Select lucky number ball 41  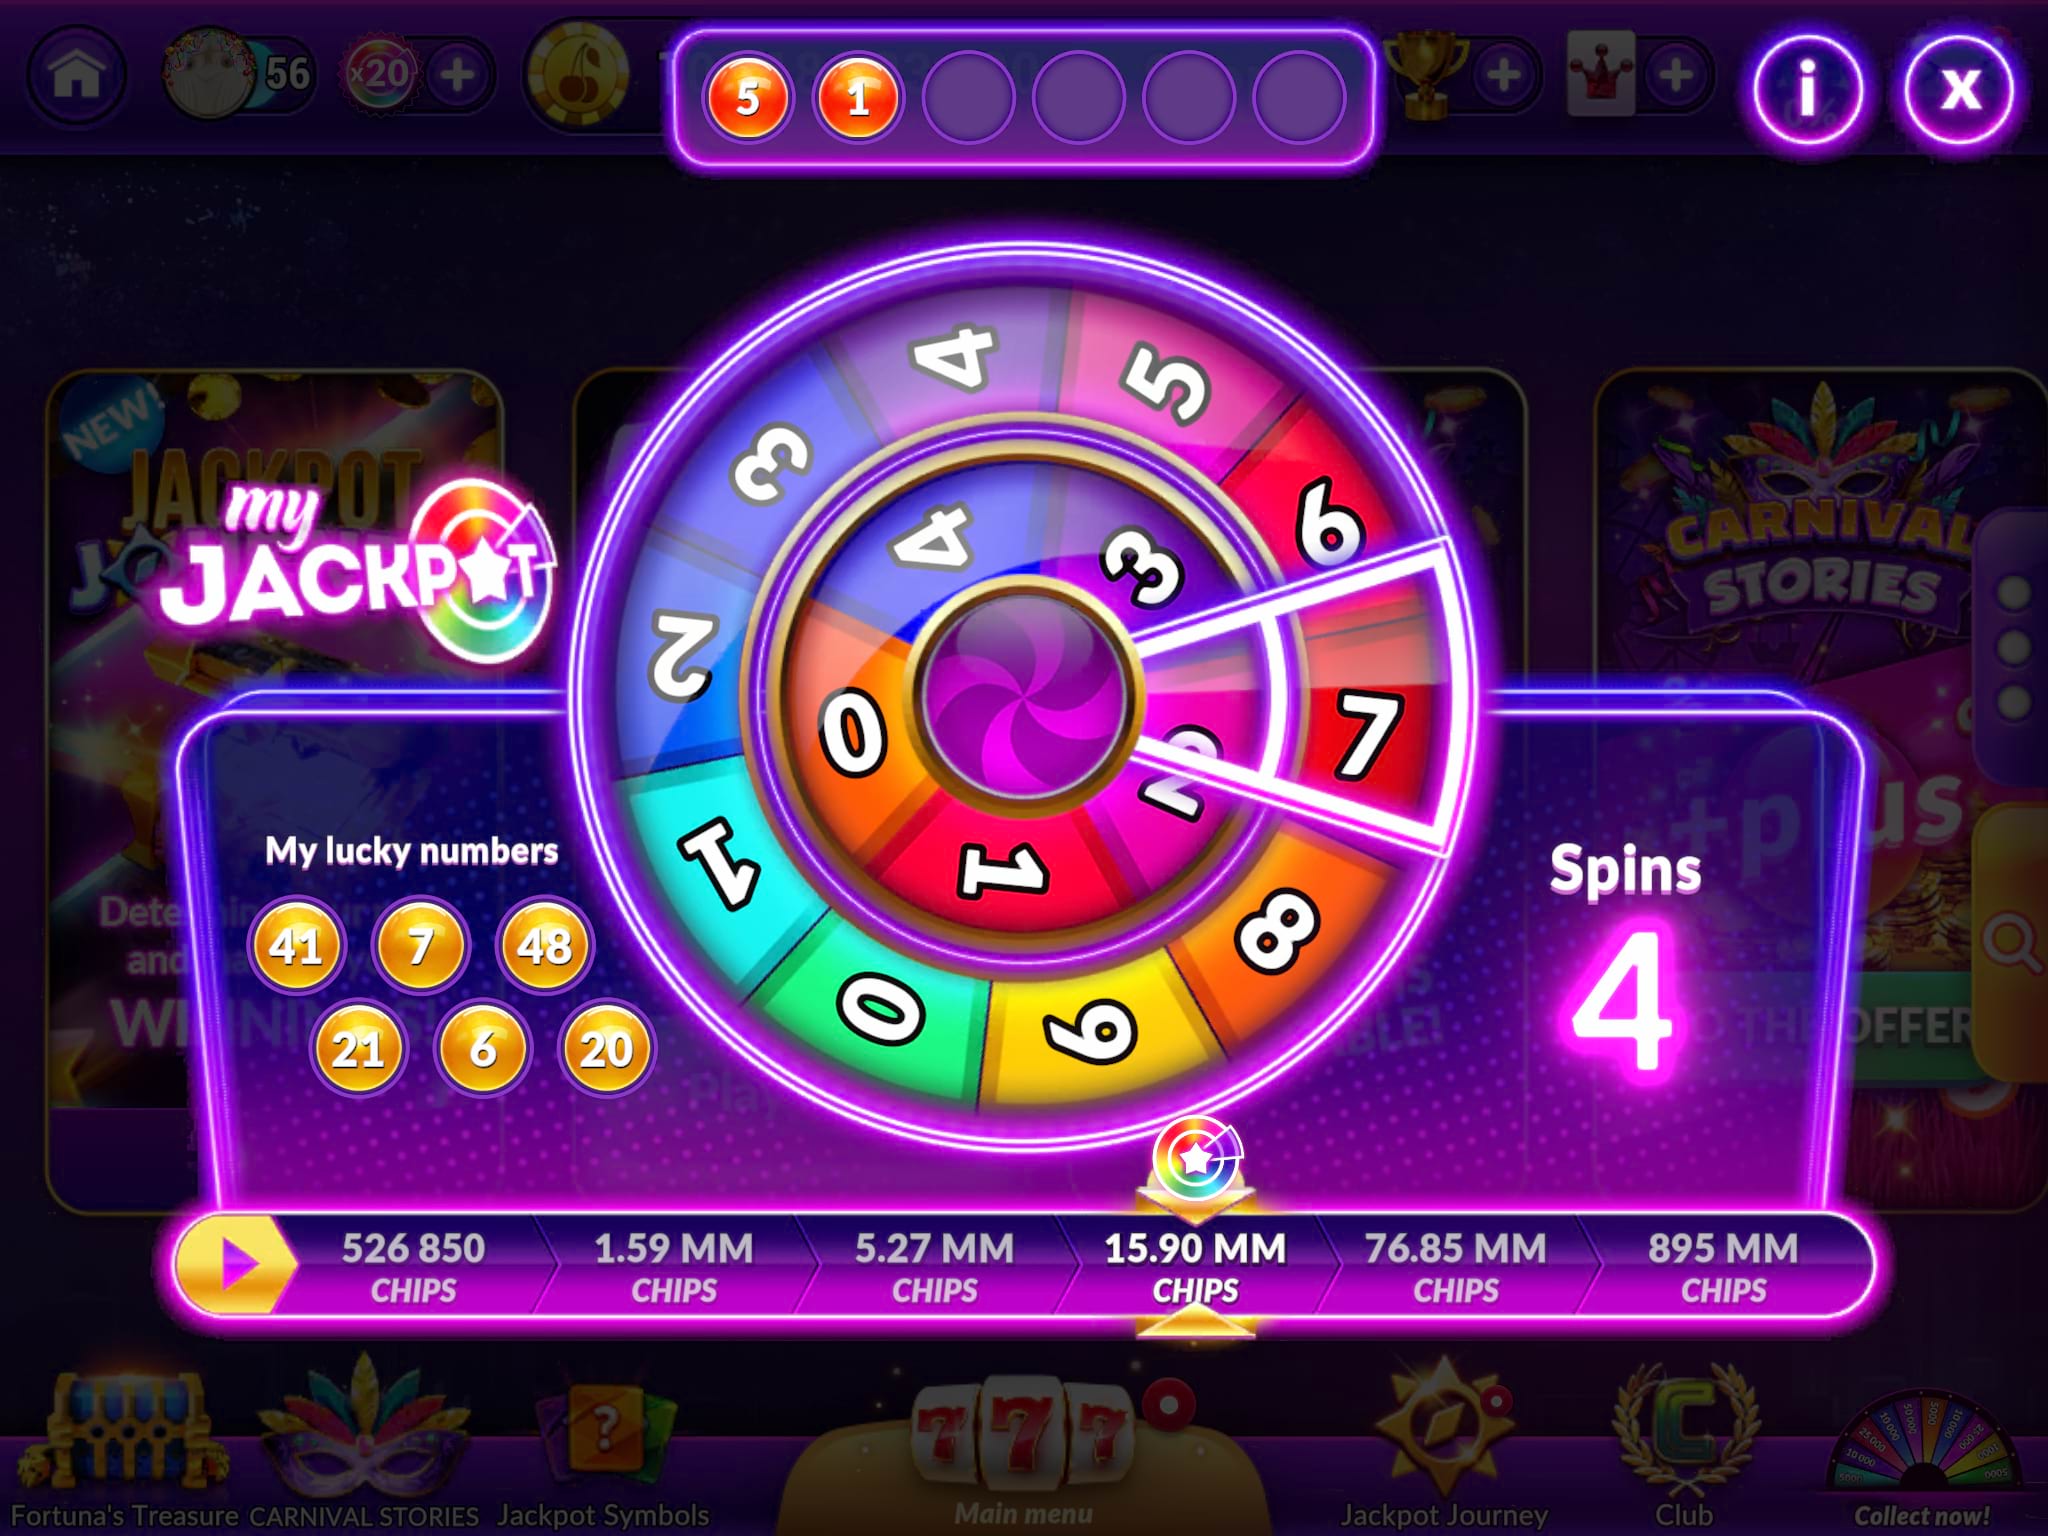pos(296,945)
